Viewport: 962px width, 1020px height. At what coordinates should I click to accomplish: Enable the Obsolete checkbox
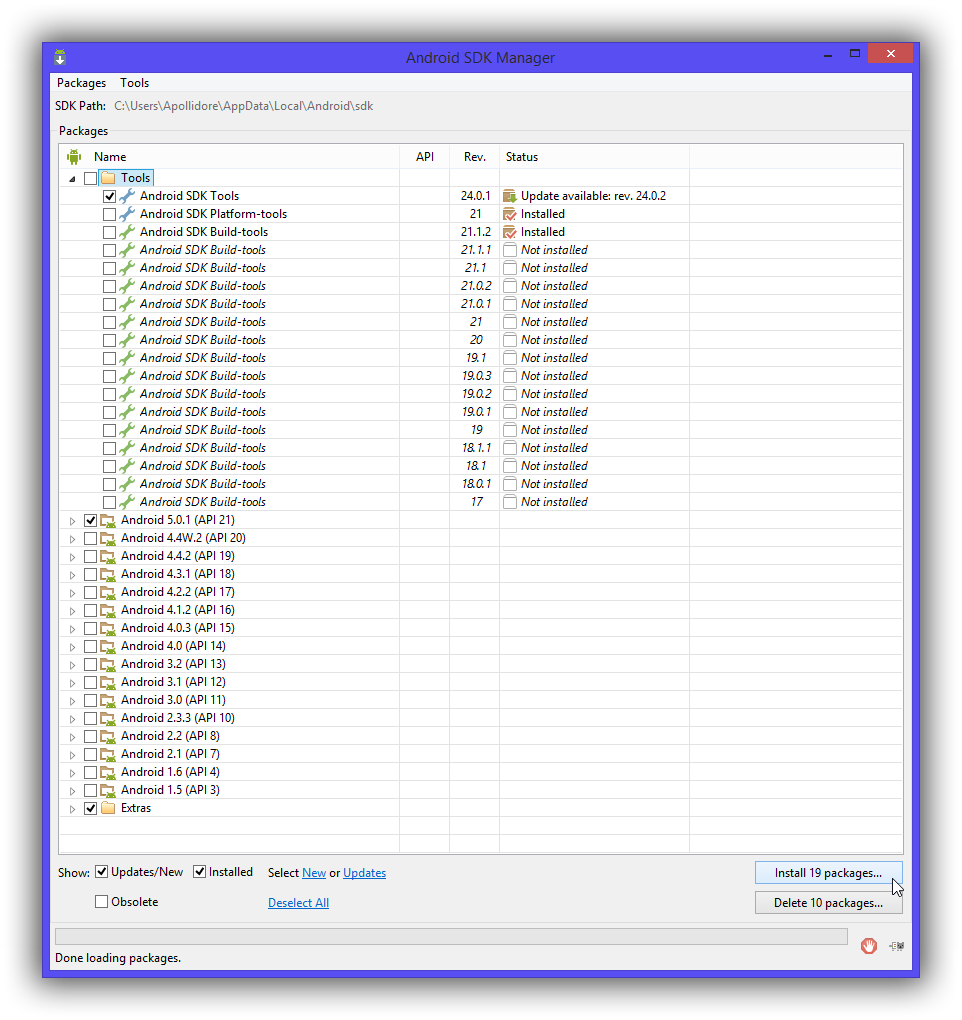101,902
